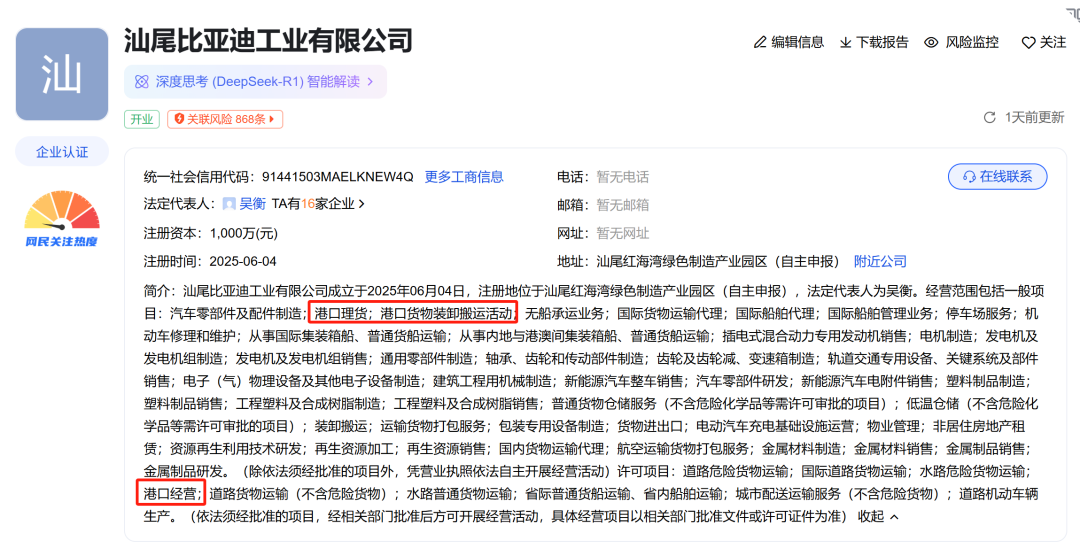
Task: Click 港口货物装卸搬运活动 text in introduction
Action: point(446,314)
